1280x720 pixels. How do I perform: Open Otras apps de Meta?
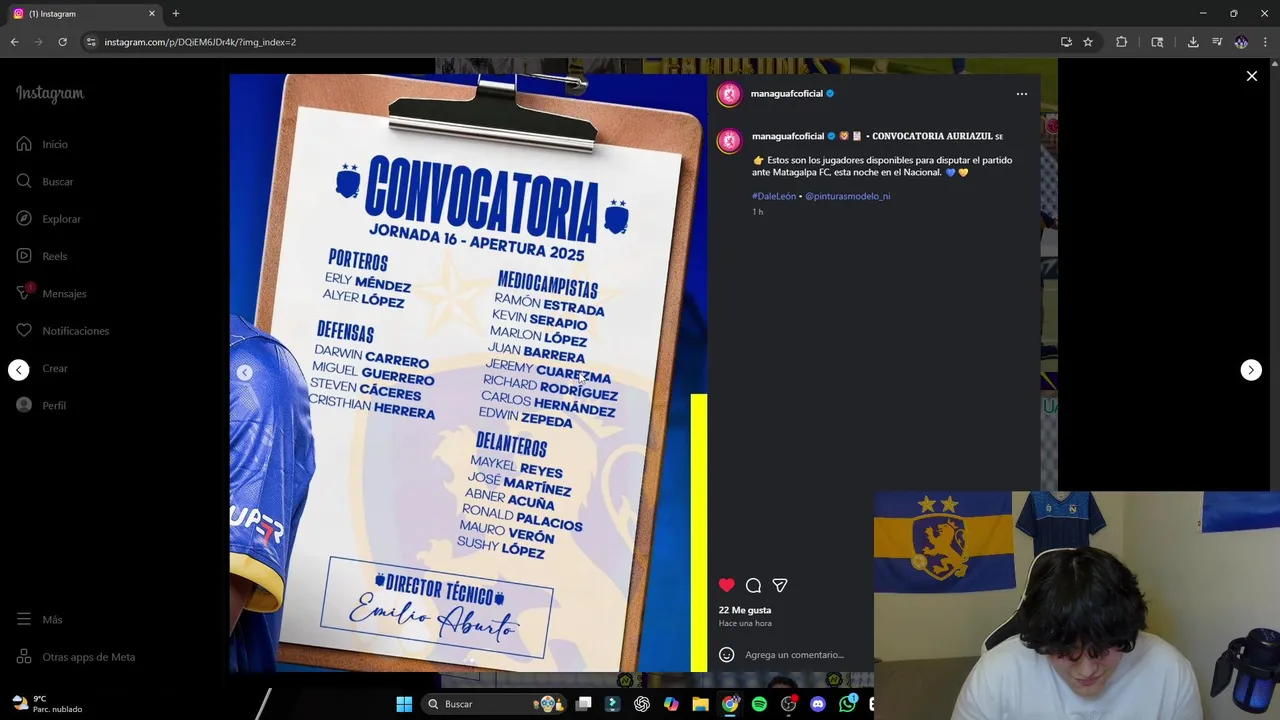[x=75, y=657]
